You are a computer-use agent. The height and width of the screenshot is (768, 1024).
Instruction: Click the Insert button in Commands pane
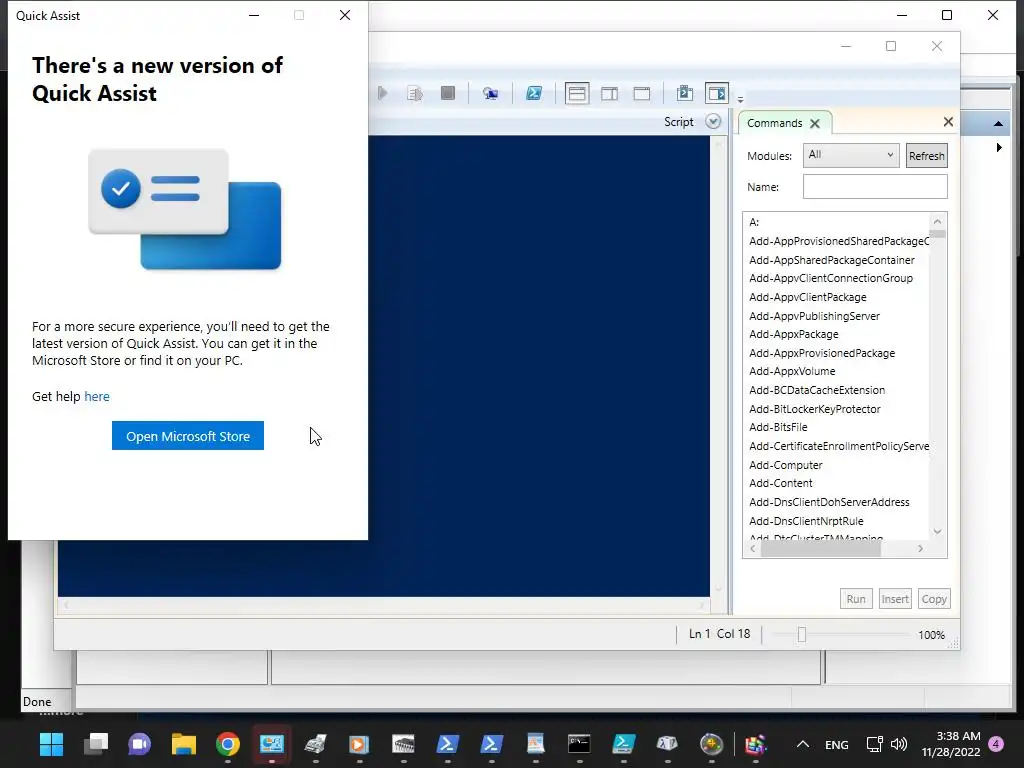coord(895,599)
